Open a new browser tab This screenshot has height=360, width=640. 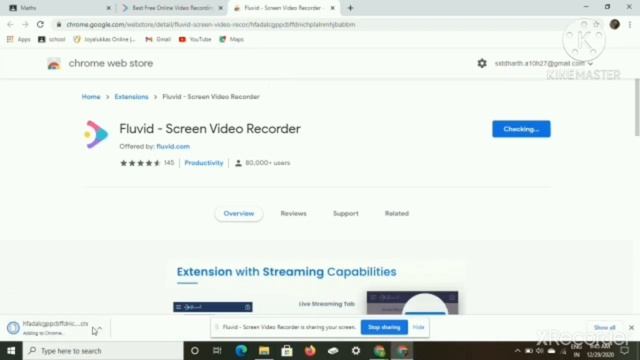click(x=350, y=8)
